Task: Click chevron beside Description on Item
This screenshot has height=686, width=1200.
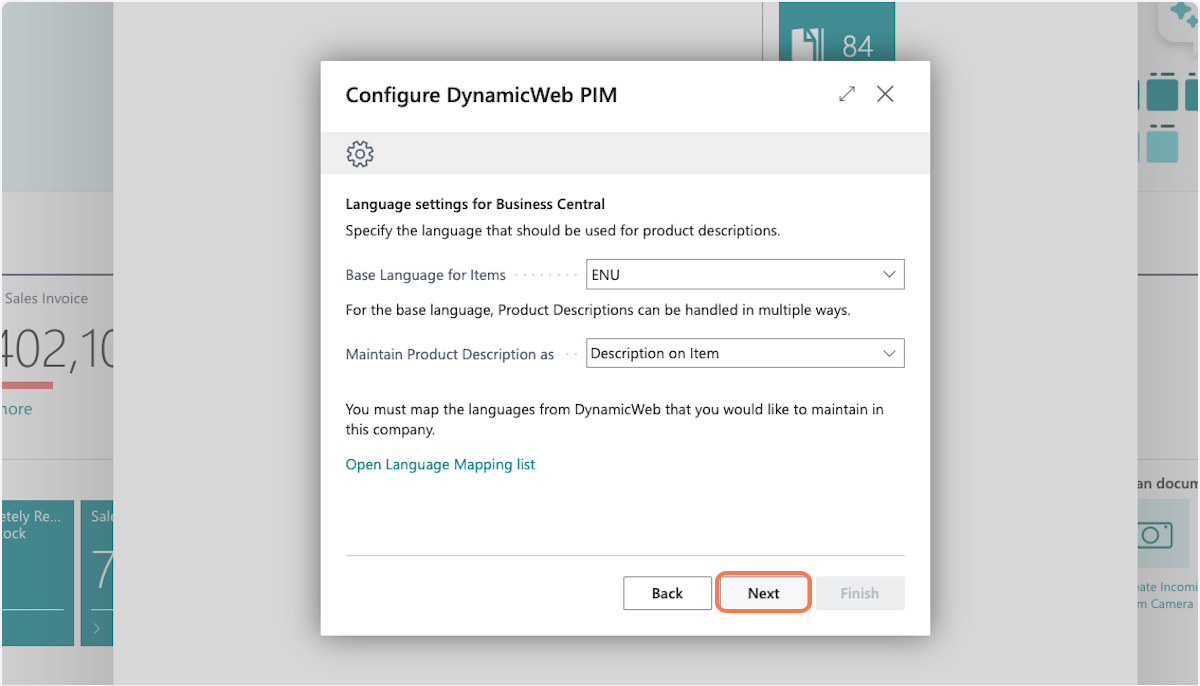Action: click(889, 353)
